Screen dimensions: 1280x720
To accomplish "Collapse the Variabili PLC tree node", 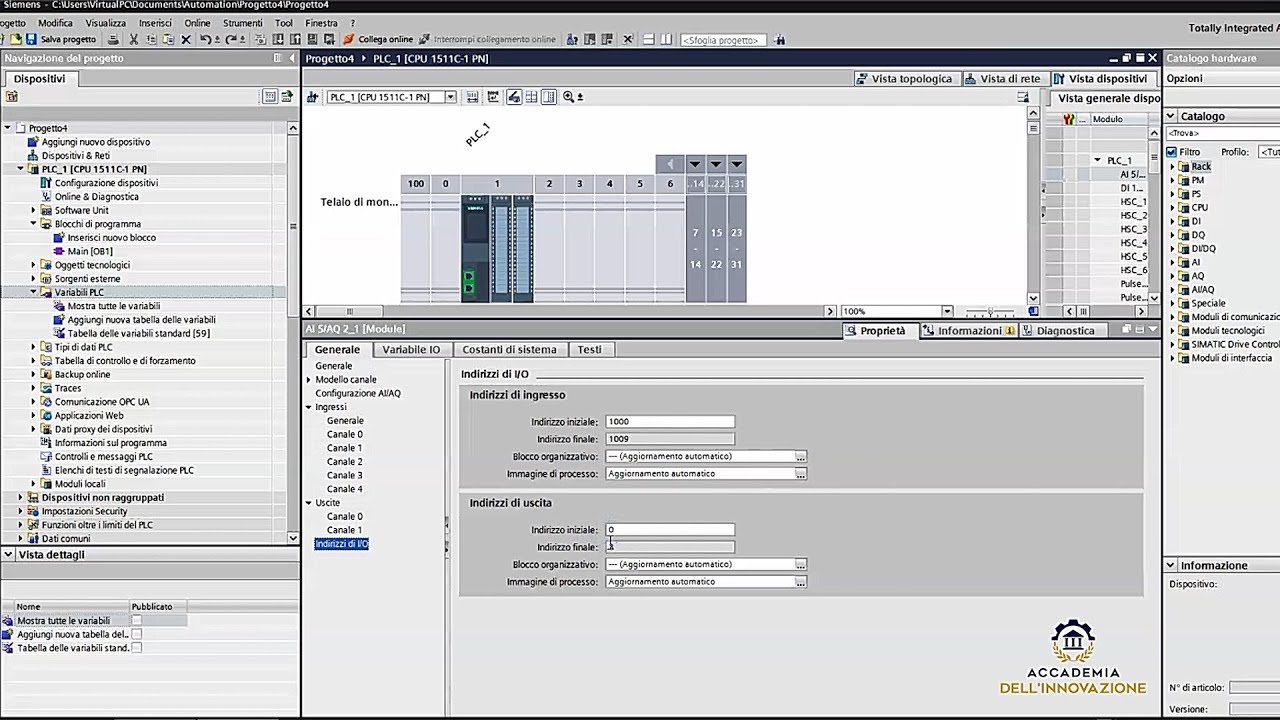I will coord(33,292).
